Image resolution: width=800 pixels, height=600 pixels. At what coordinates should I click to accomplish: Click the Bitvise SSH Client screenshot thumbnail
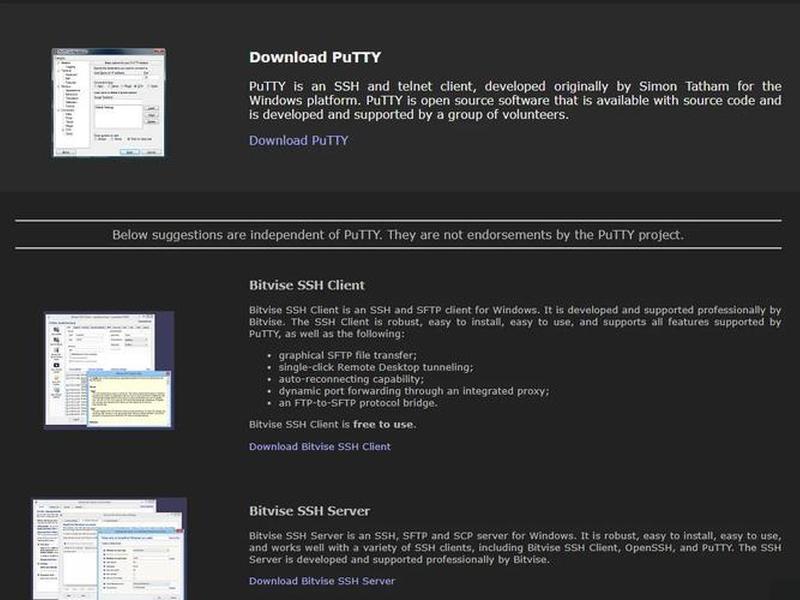(109, 370)
